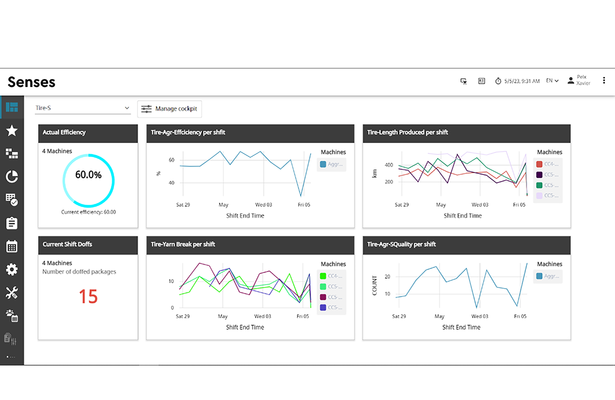
Task: Open the calendar icon in sidebar
Action: click(x=12, y=246)
